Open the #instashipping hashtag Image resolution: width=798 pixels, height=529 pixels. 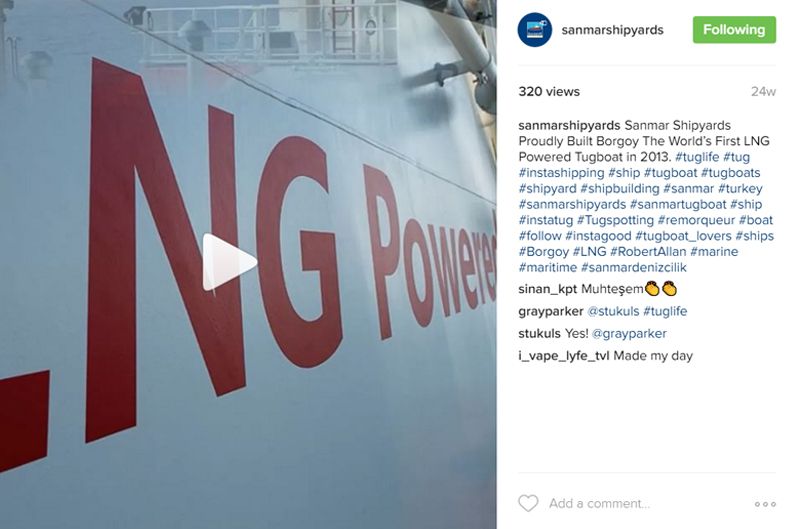(561, 173)
